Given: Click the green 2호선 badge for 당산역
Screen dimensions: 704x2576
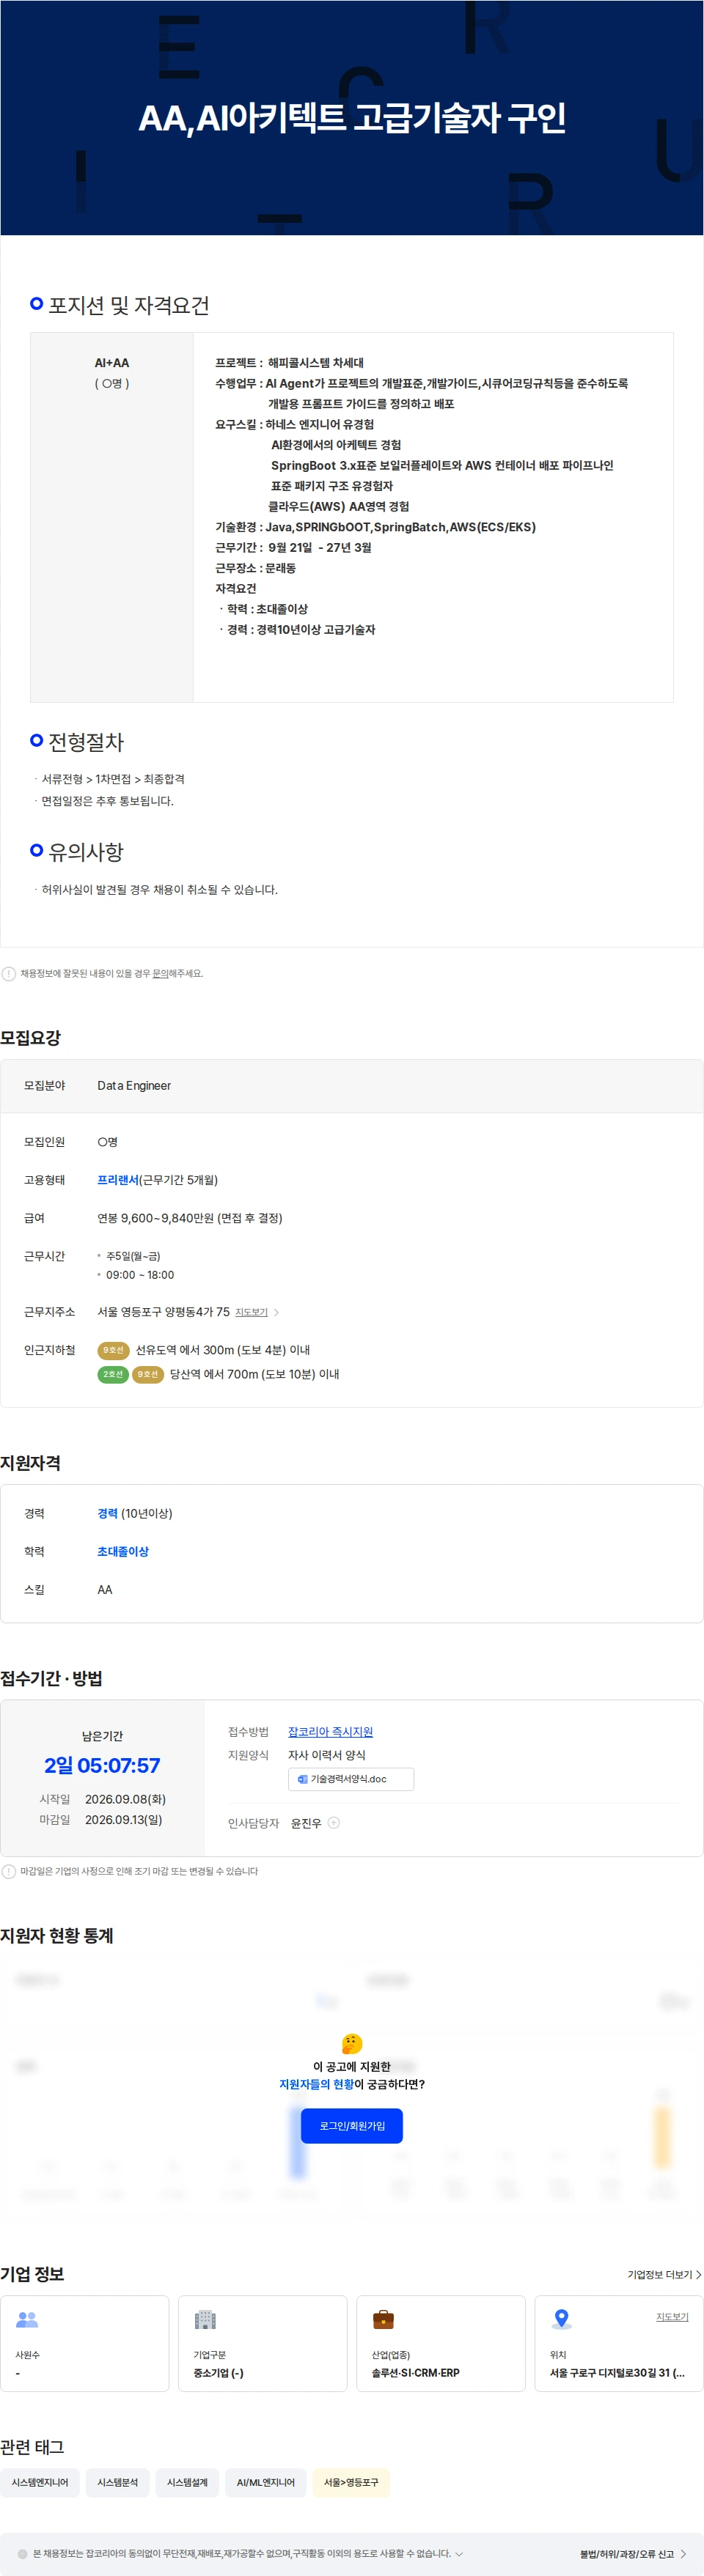Looking at the screenshot, I should point(113,1374).
